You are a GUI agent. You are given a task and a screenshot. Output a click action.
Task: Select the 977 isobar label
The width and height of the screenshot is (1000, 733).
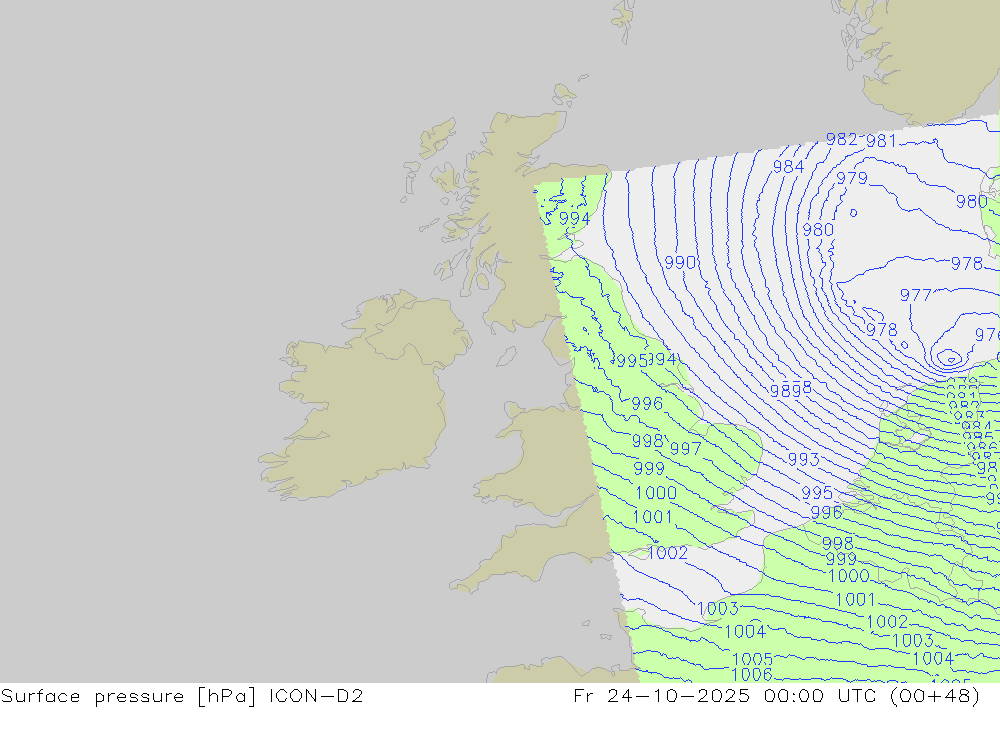[x=916, y=295]
